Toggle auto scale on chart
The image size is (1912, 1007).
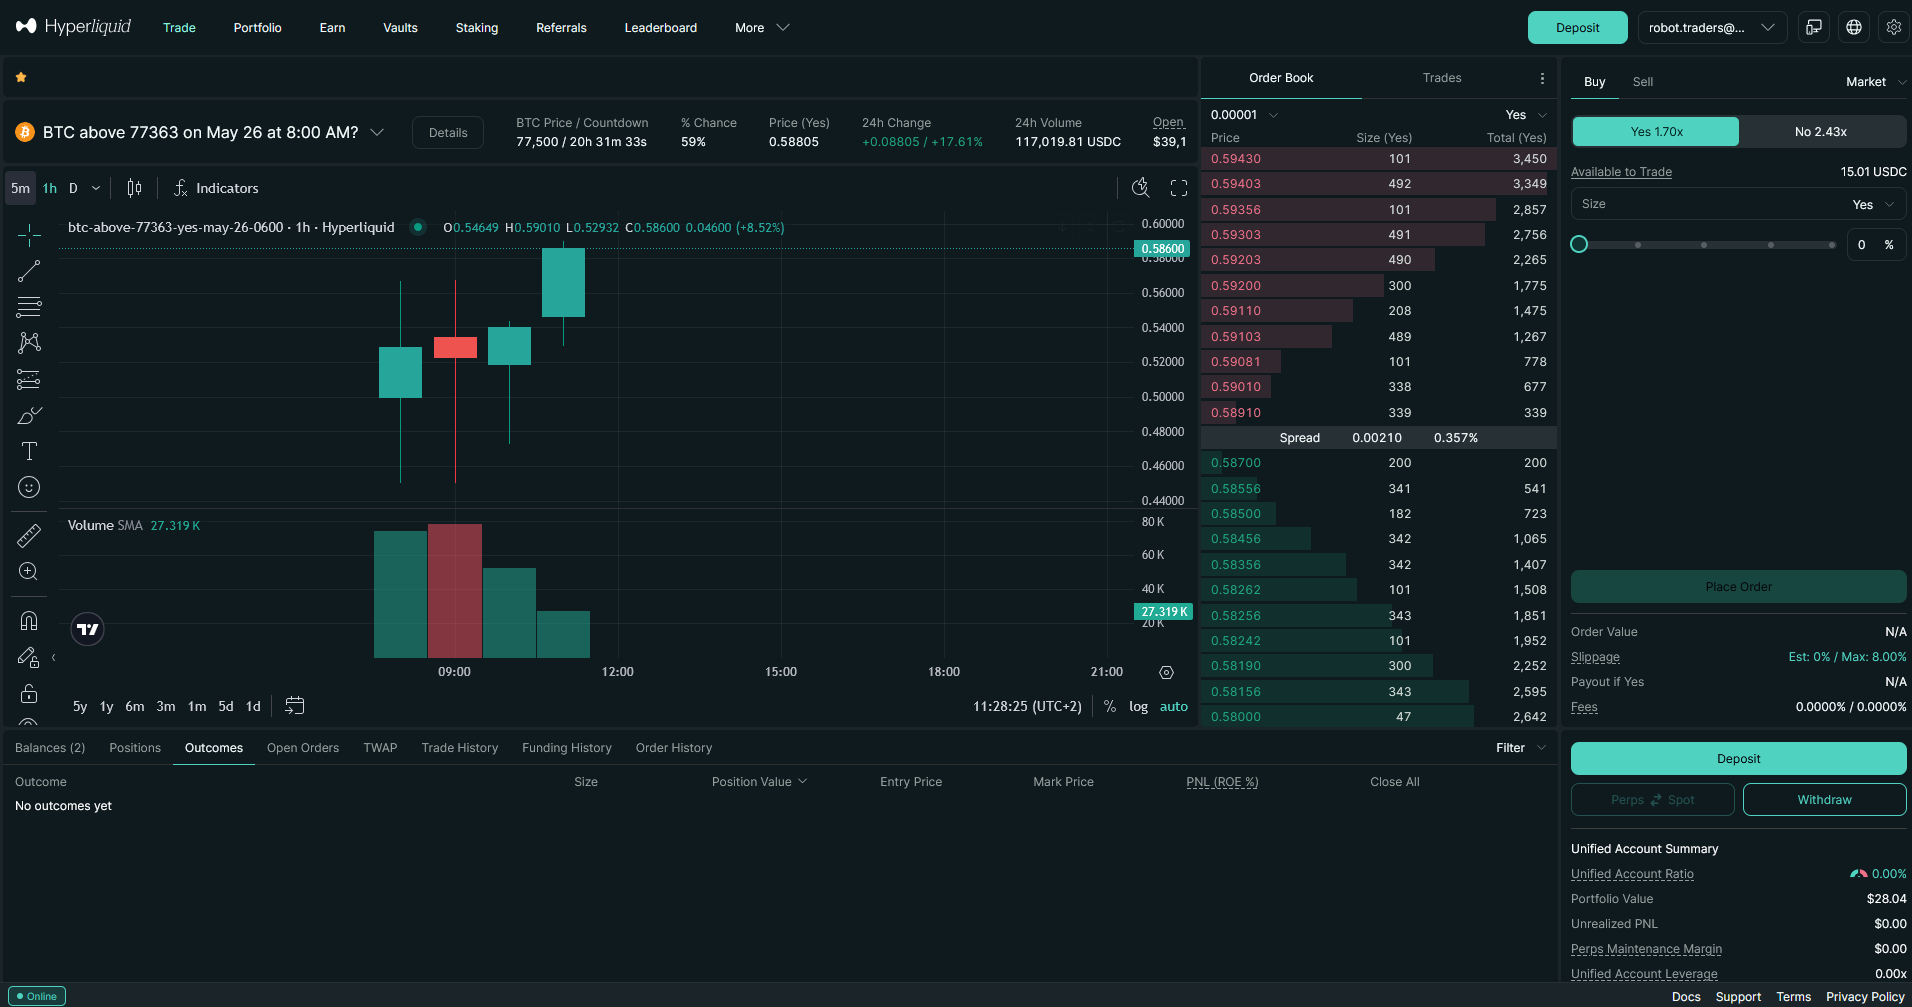[1174, 706]
